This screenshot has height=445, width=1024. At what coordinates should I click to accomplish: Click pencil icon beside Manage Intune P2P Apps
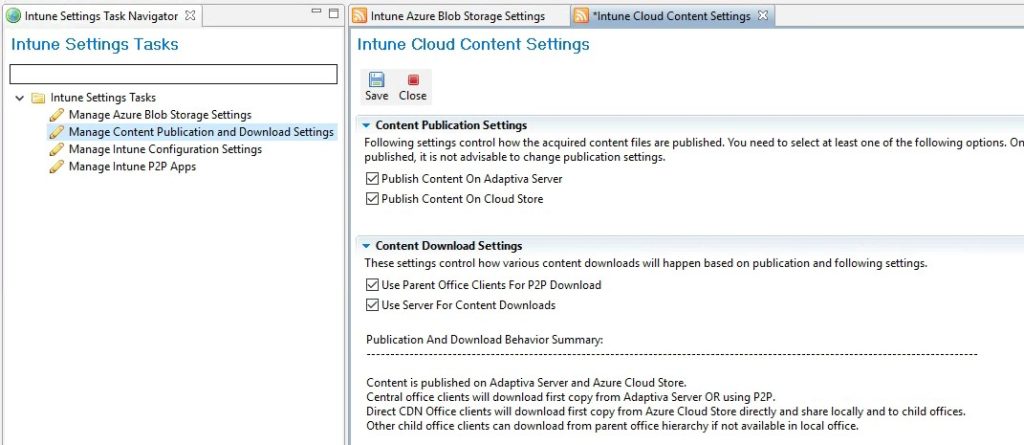click(57, 167)
